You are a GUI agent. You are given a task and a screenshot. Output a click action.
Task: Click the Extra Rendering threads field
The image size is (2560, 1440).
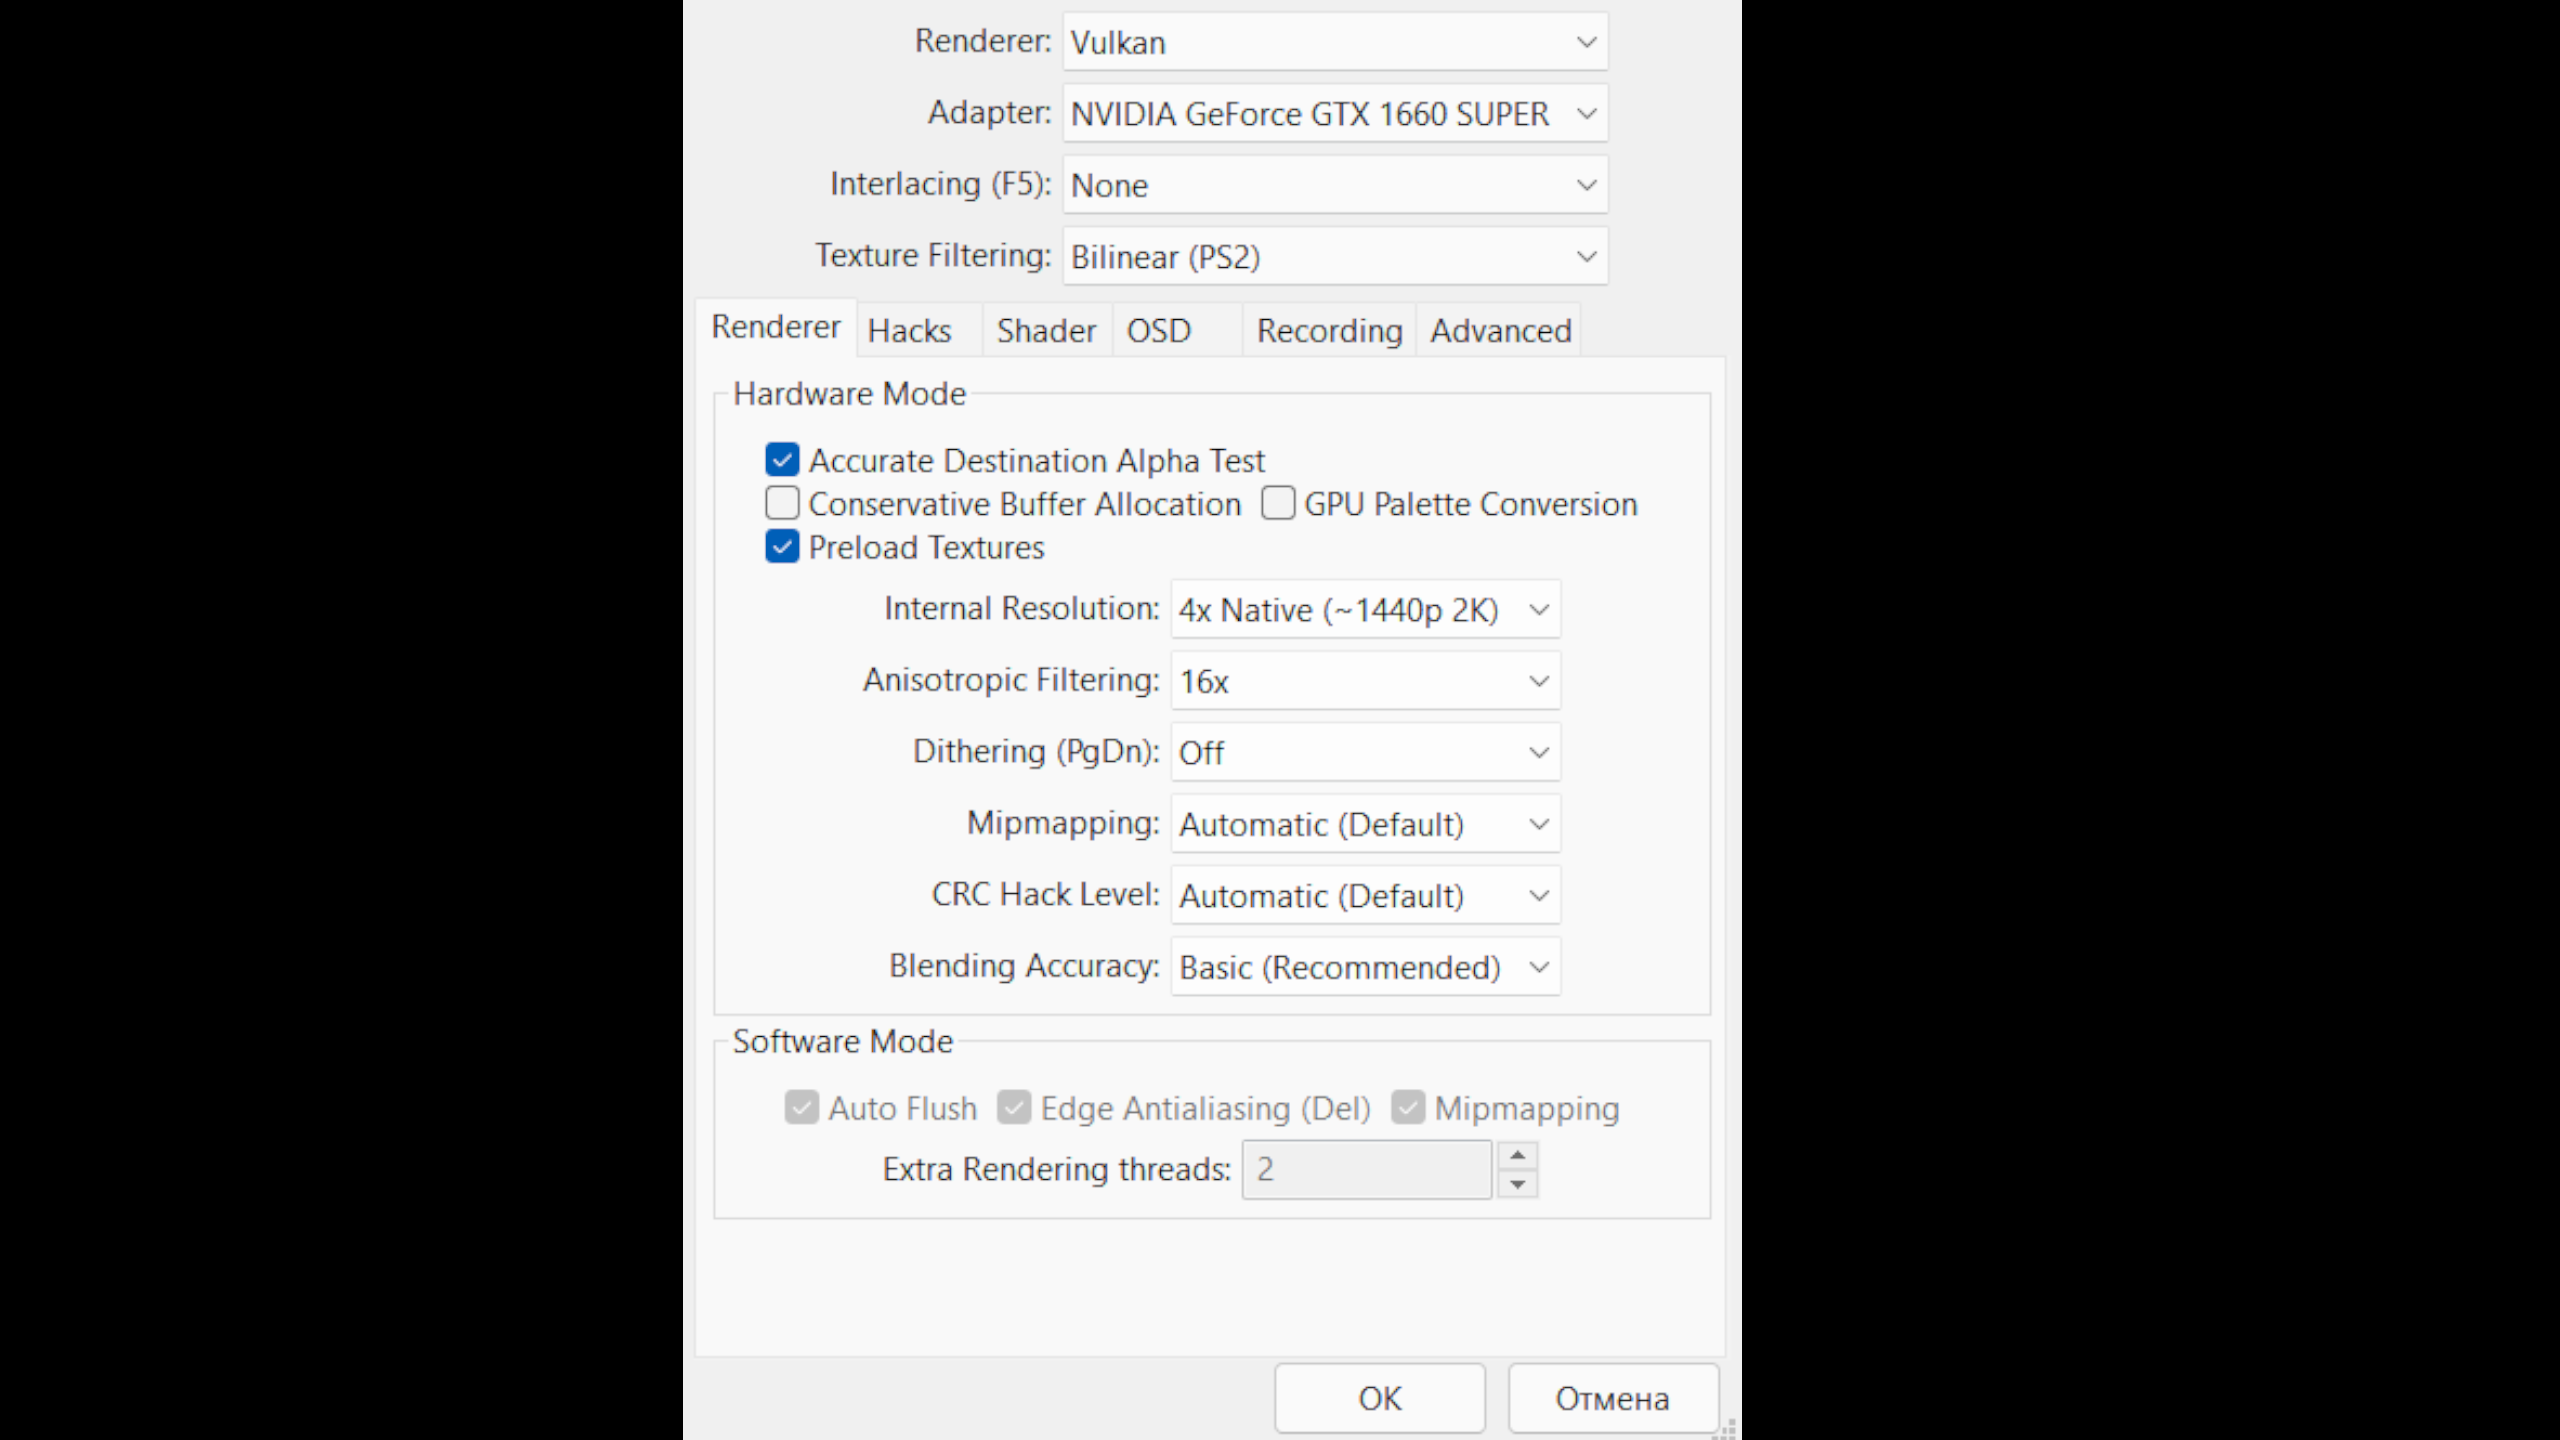(x=1367, y=1169)
